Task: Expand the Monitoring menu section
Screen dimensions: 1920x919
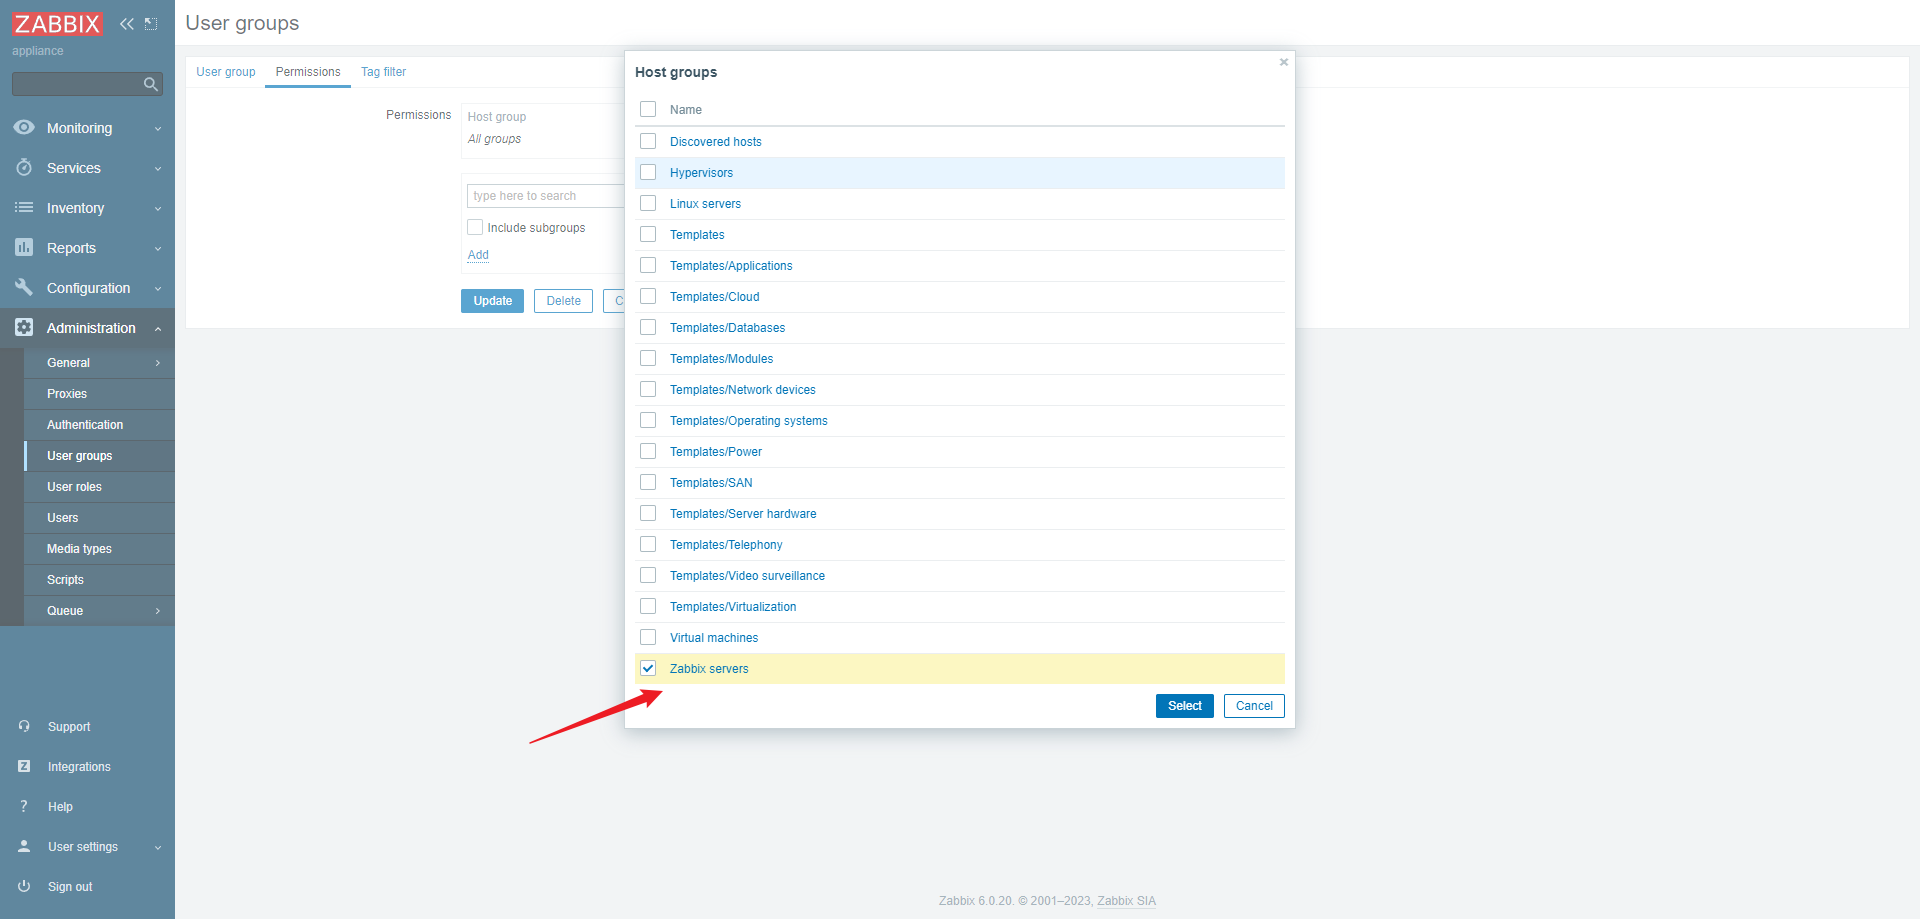Action: [x=87, y=128]
